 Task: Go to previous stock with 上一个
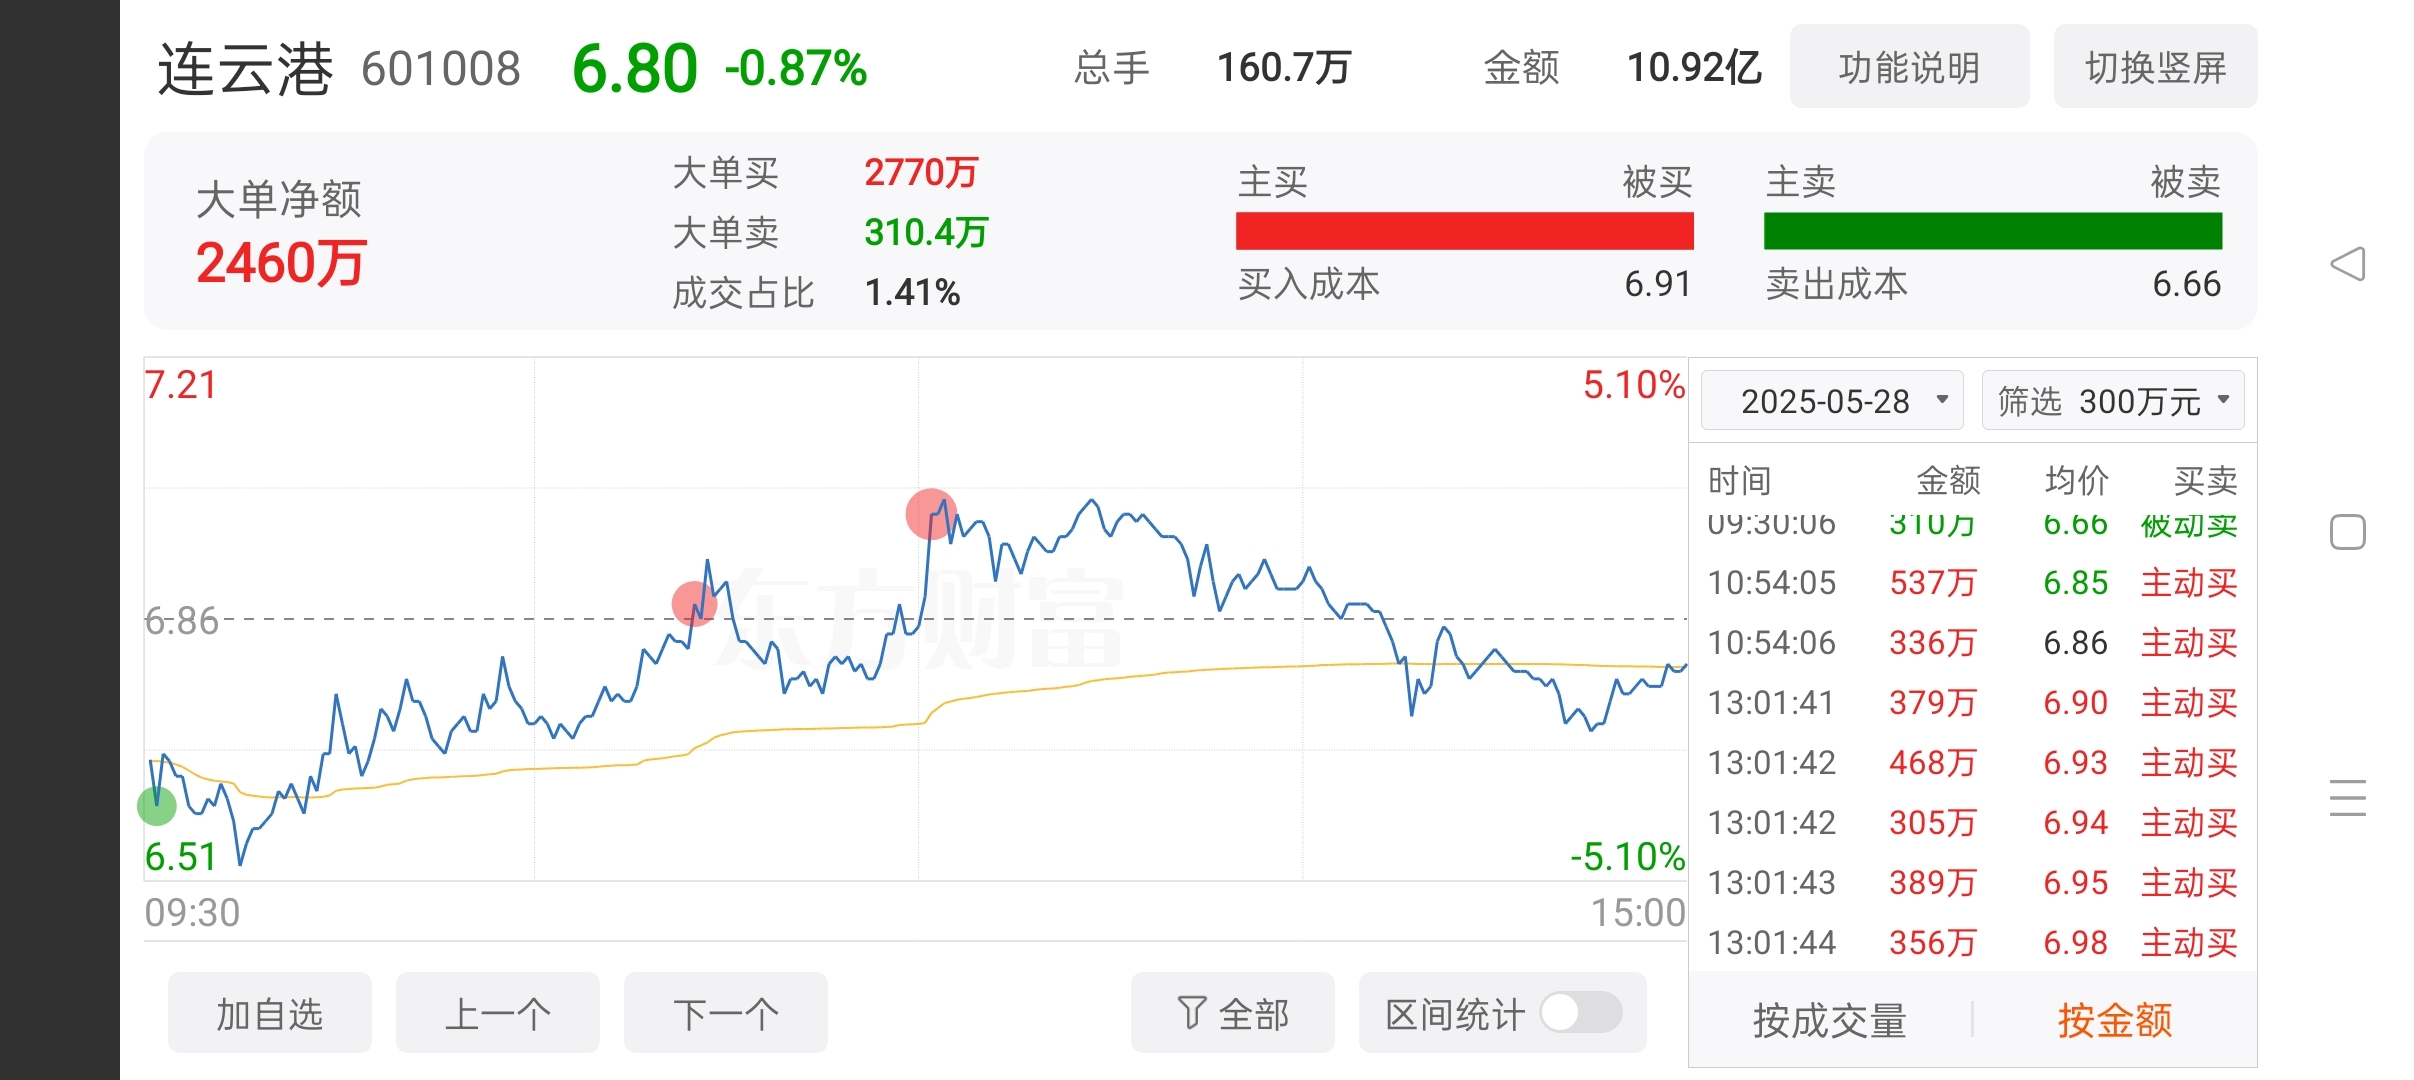click(498, 1012)
